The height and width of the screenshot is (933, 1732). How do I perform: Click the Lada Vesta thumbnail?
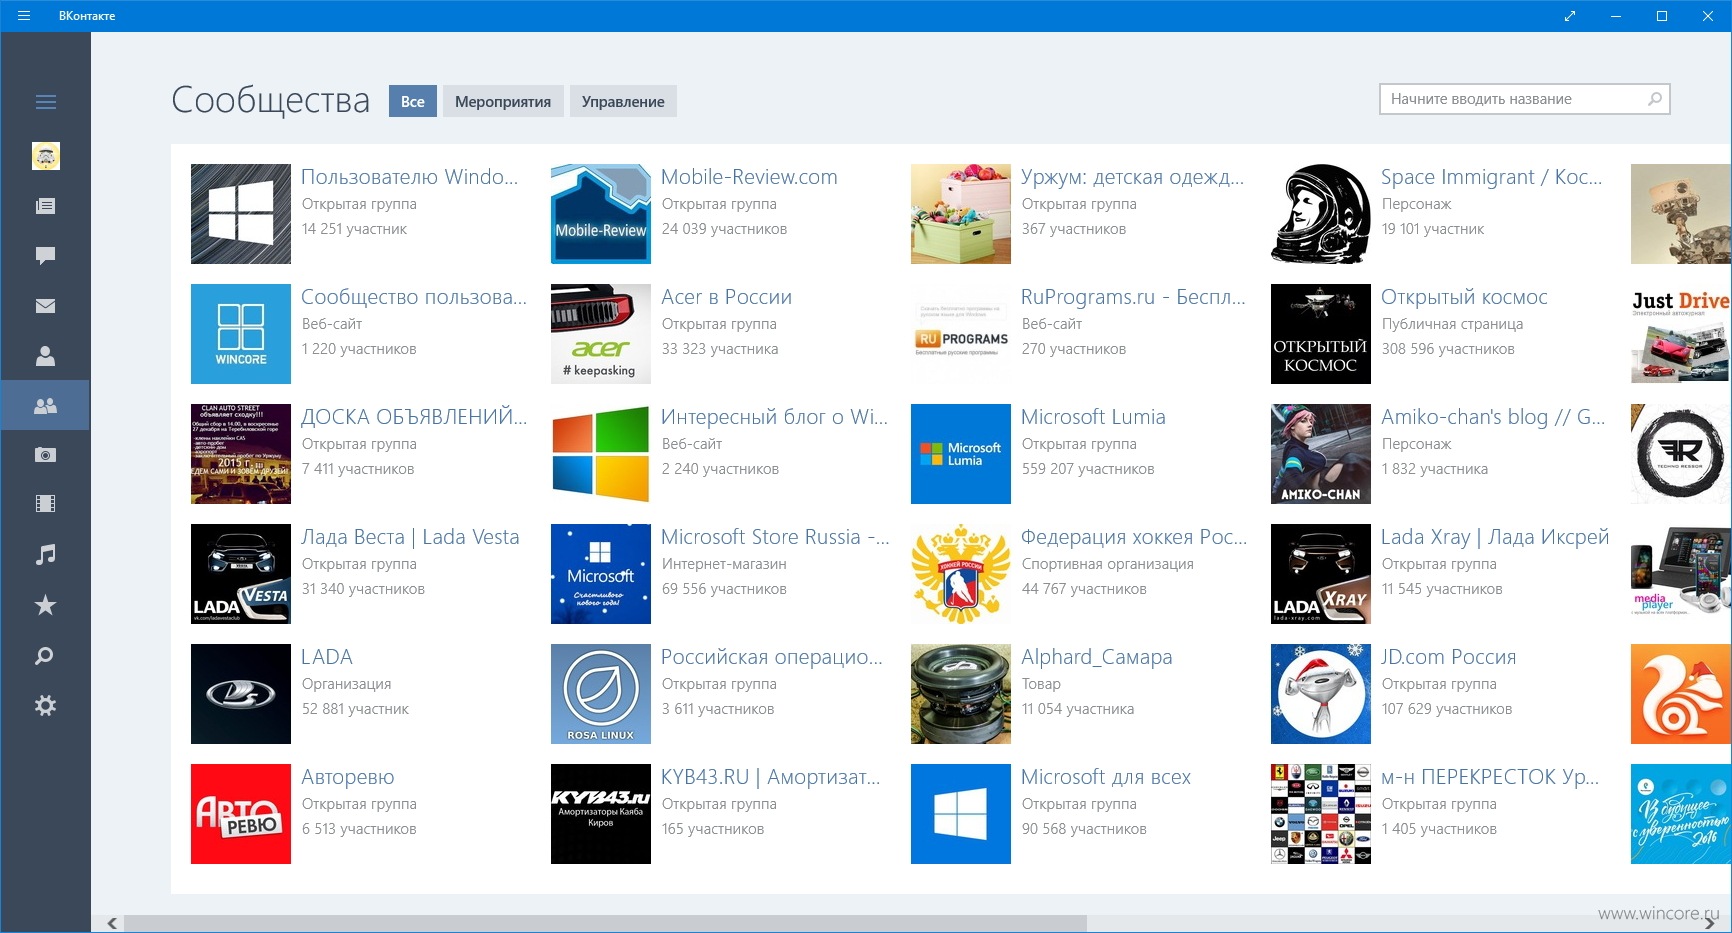point(241,574)
